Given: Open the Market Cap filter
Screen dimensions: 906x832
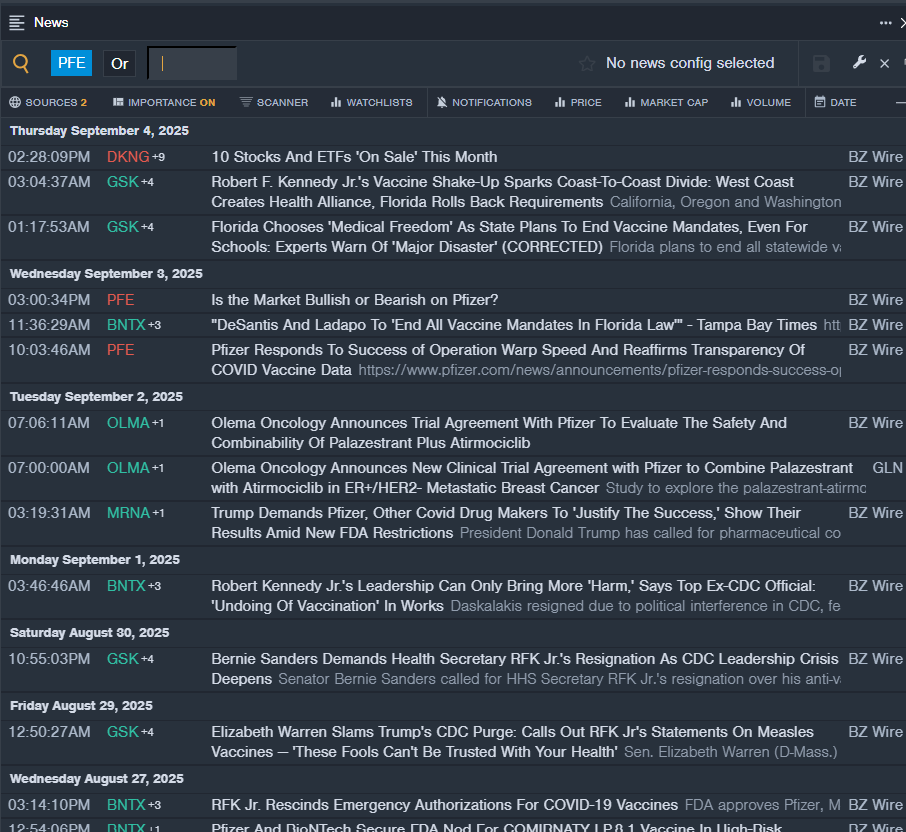Looking at the screenshot, I should pos(666,102).
